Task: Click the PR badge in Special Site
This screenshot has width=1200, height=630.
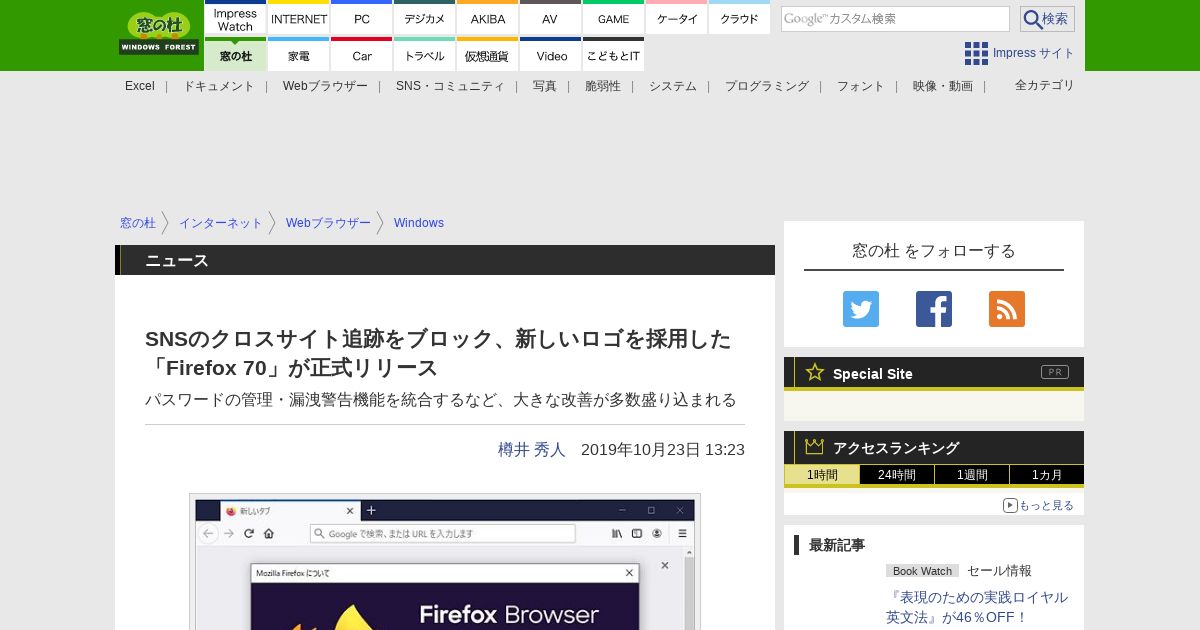Action: [1055, 372]
